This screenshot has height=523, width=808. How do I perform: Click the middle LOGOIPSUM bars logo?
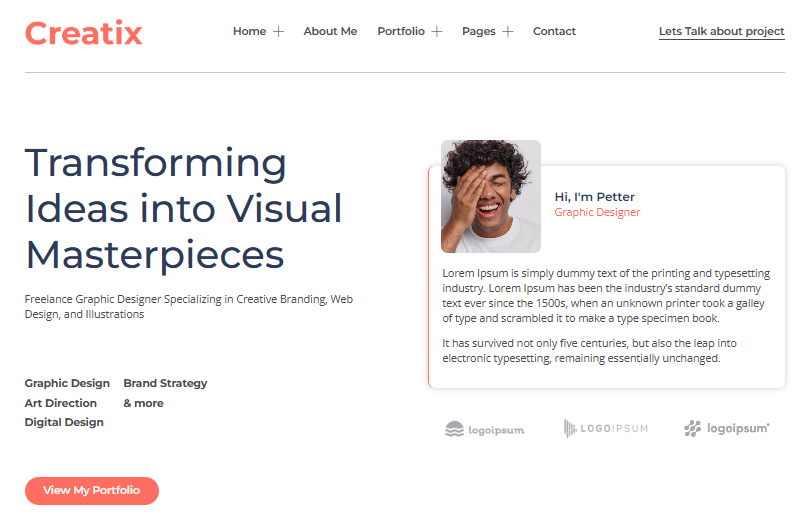pos(606,428)
